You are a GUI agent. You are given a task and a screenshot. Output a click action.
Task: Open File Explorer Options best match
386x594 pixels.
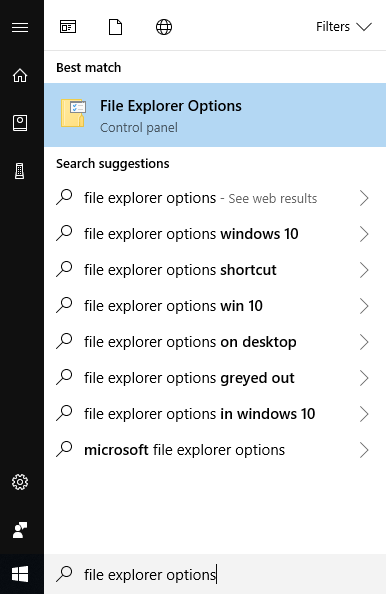(215, 115)
